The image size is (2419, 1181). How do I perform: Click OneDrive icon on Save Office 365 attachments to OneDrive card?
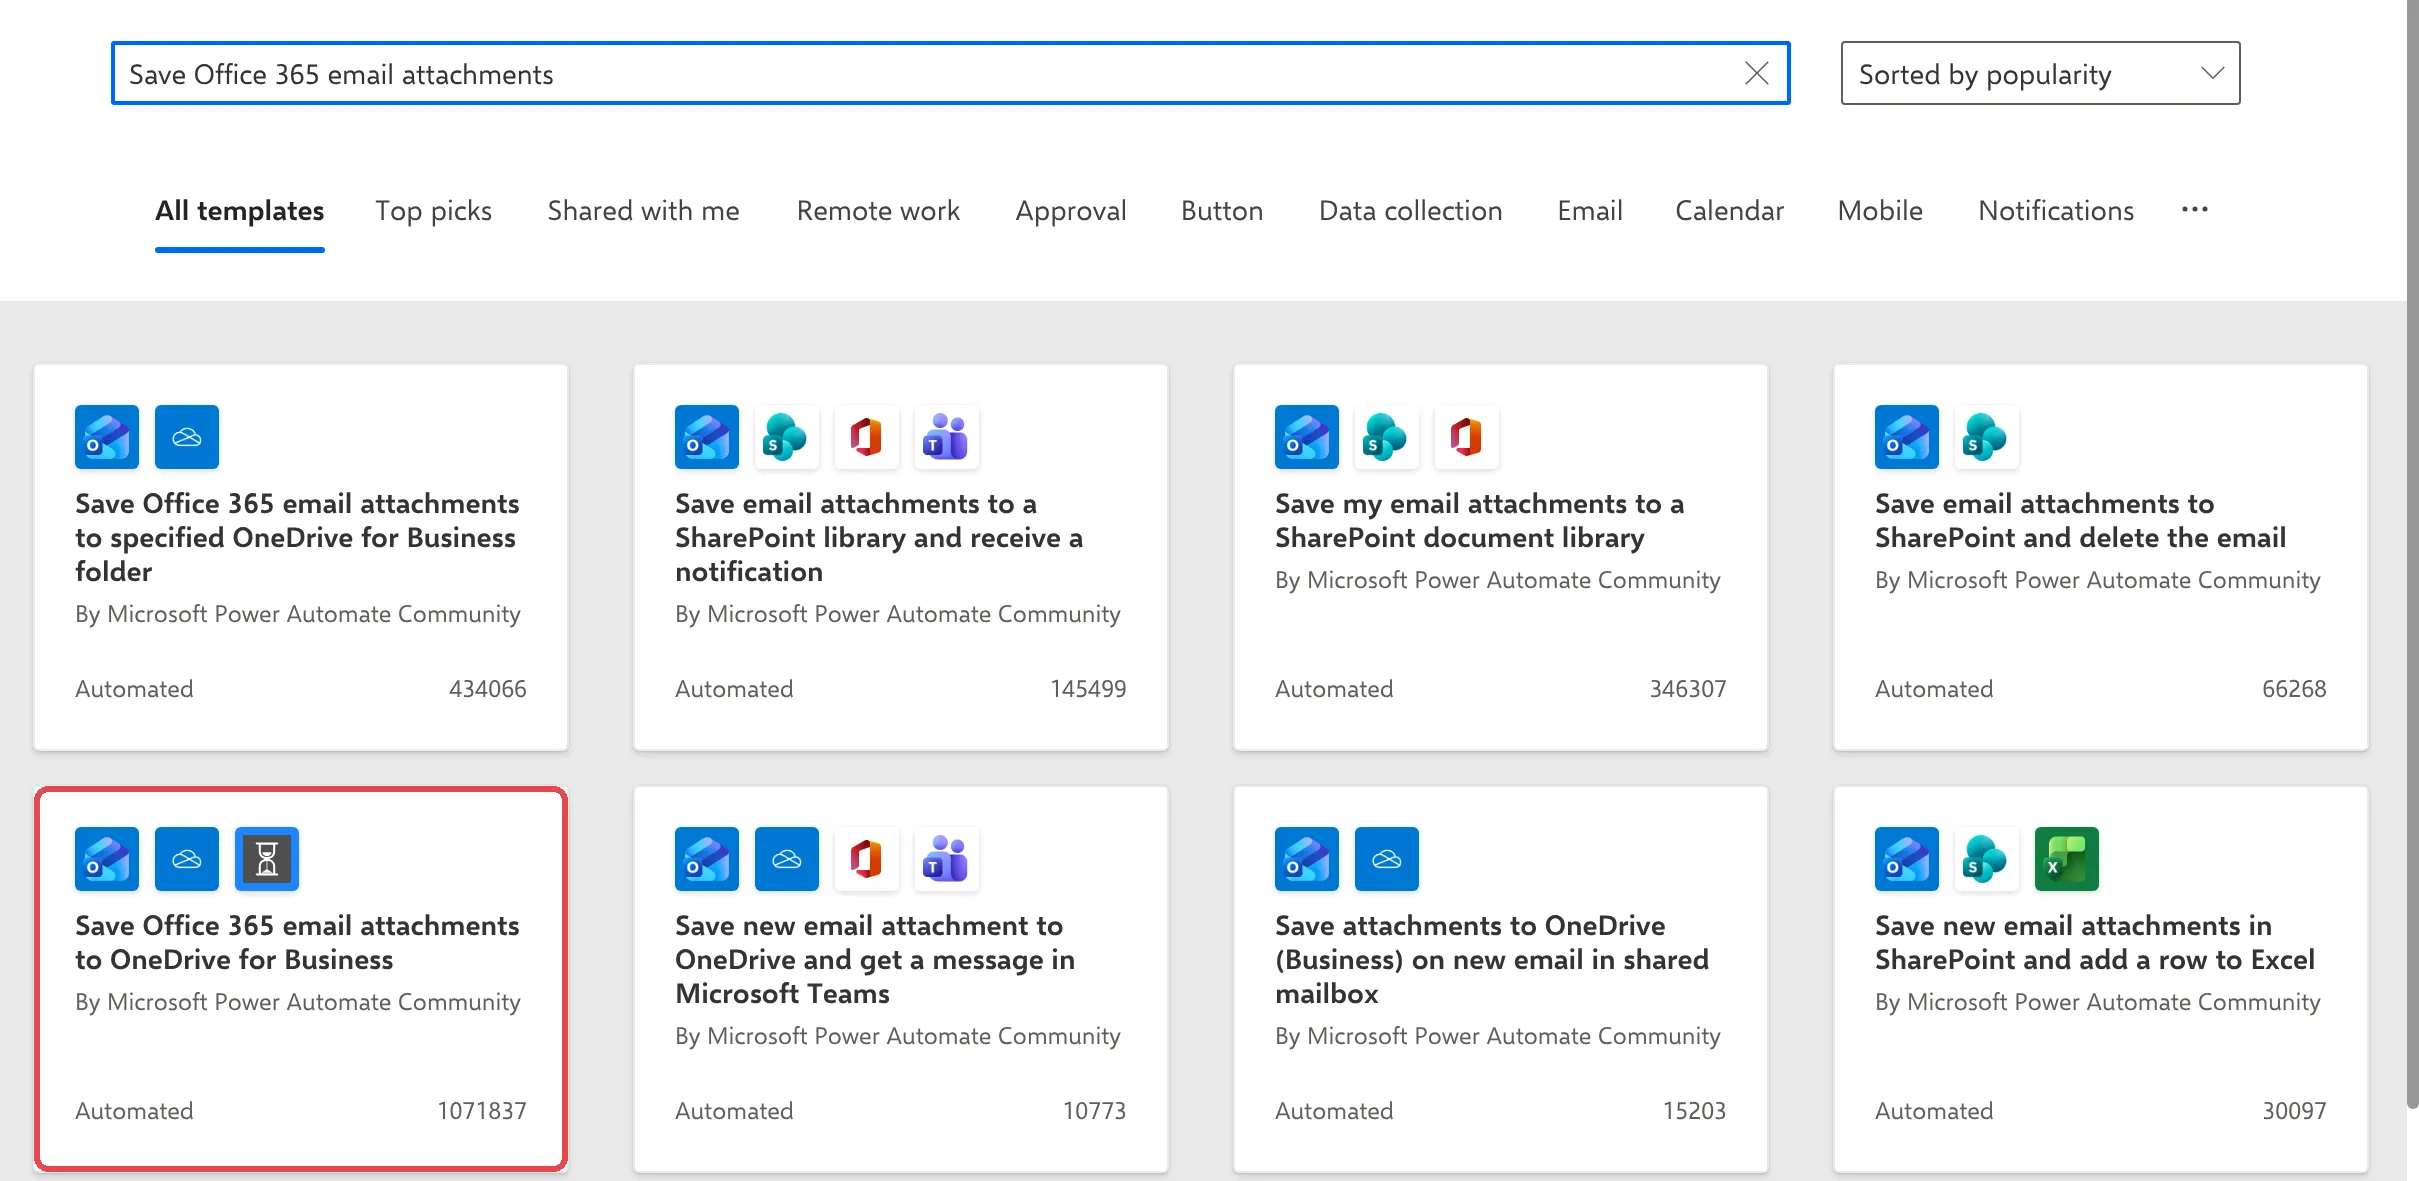coord(187,859)
